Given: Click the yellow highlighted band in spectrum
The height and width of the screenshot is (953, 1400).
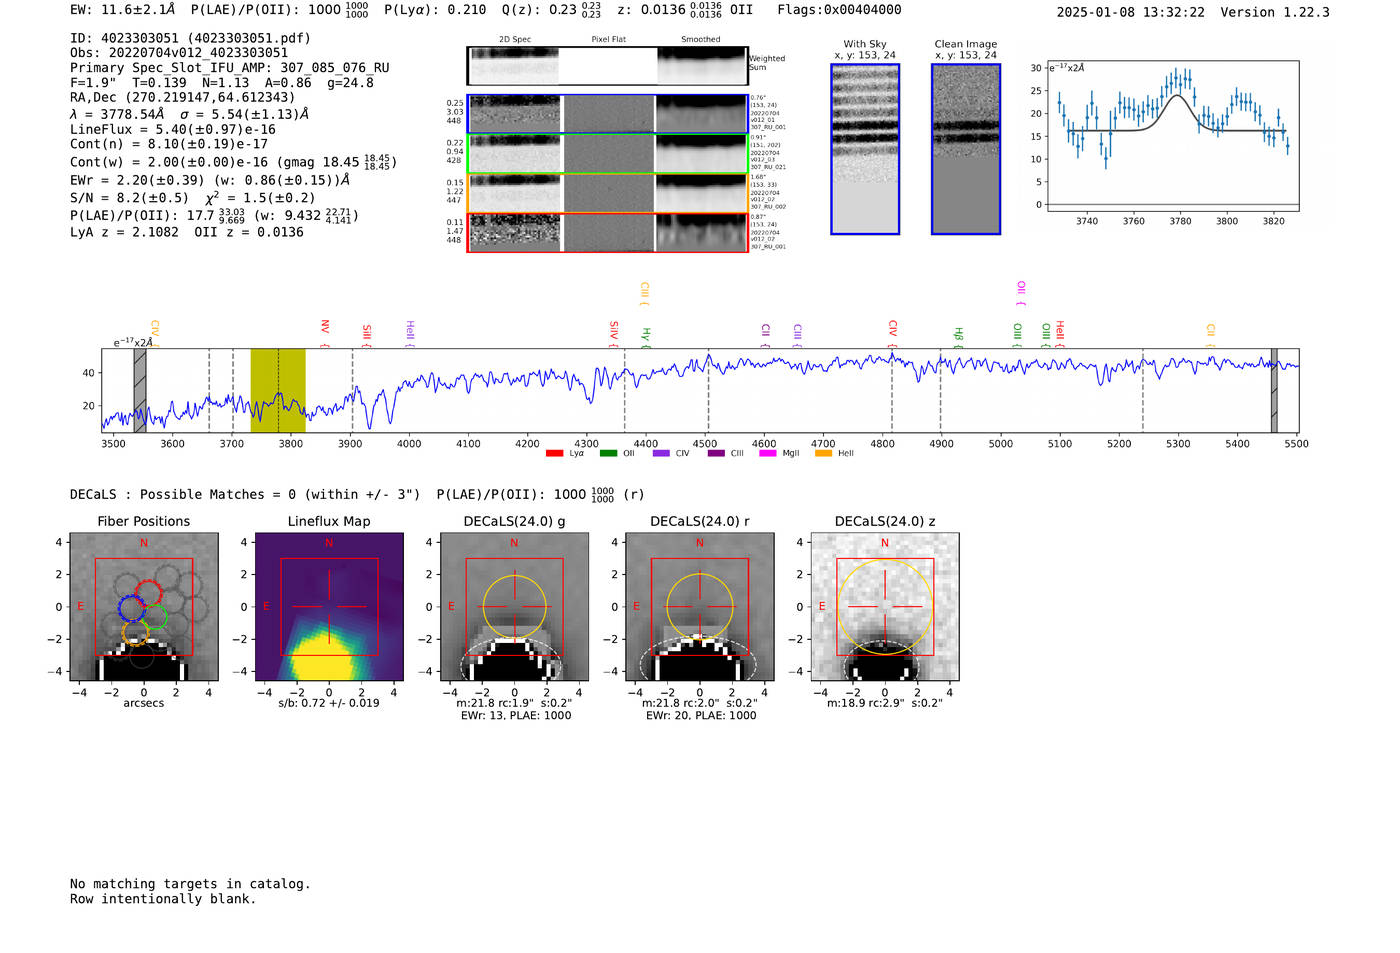Looking at the screenshot, I should pyautogui.click(x=278, y=390).
